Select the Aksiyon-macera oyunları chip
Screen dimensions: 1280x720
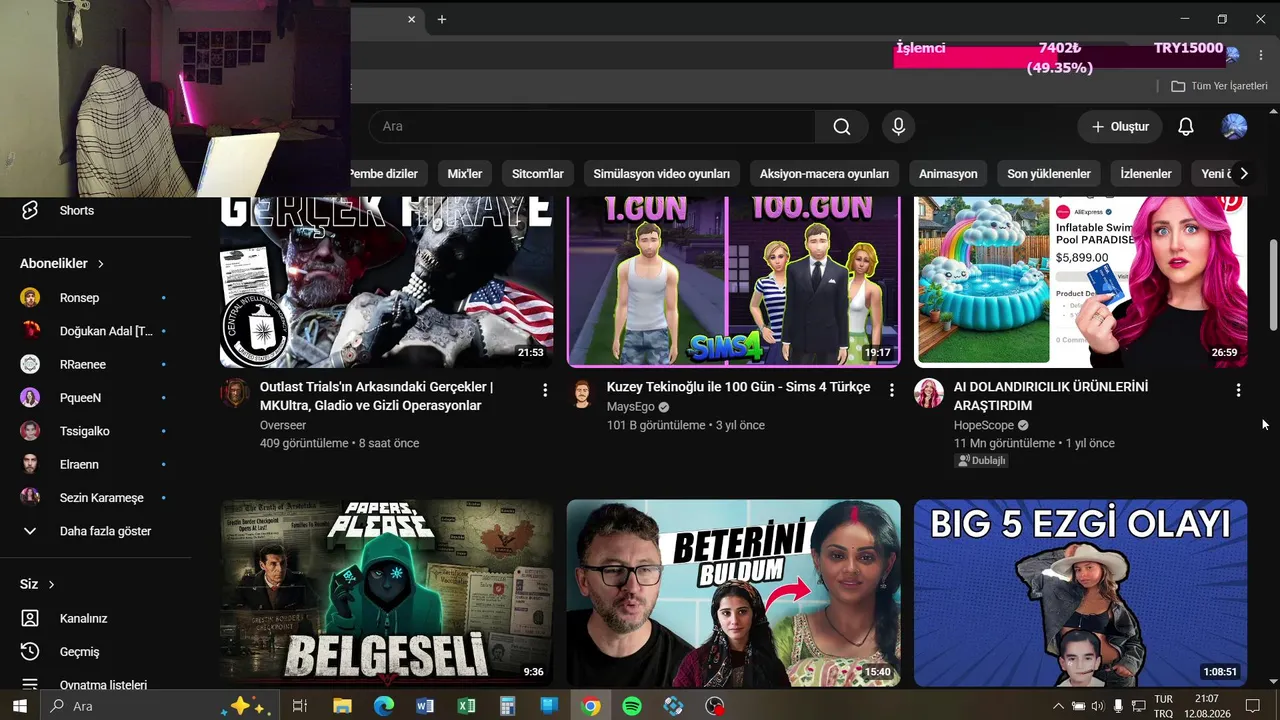824,174
